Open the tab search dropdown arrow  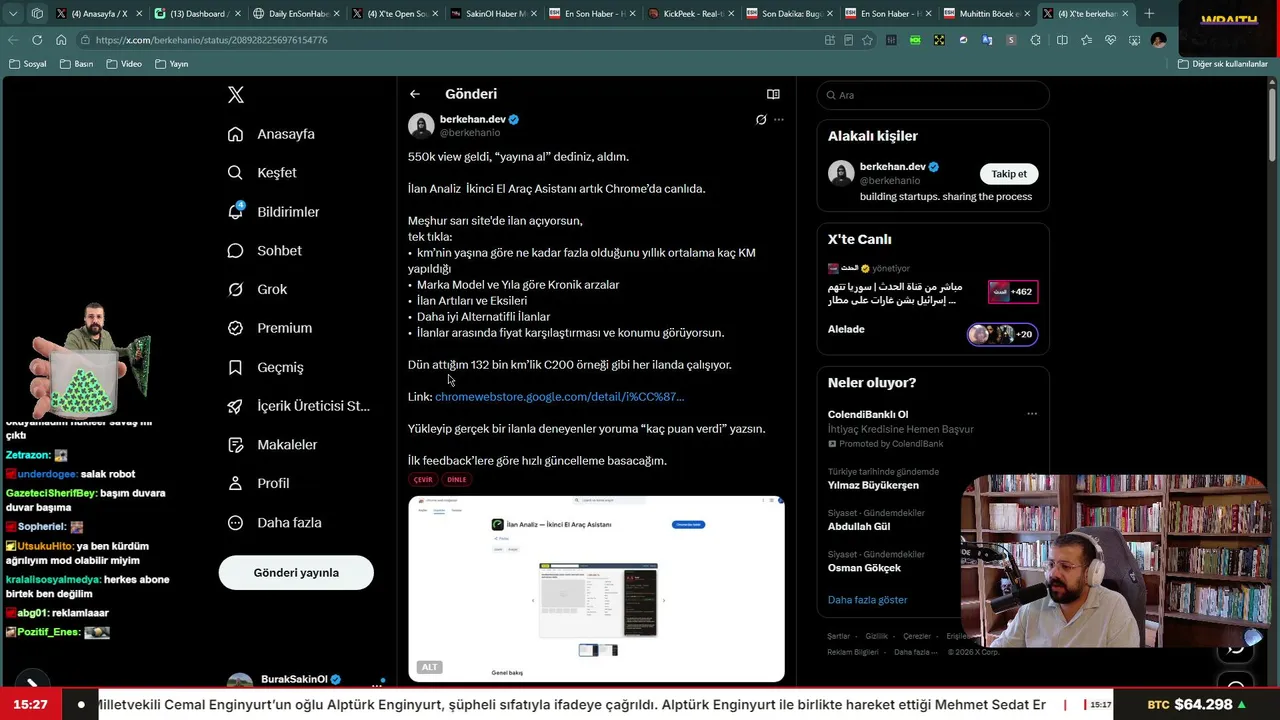coord(13,14)
